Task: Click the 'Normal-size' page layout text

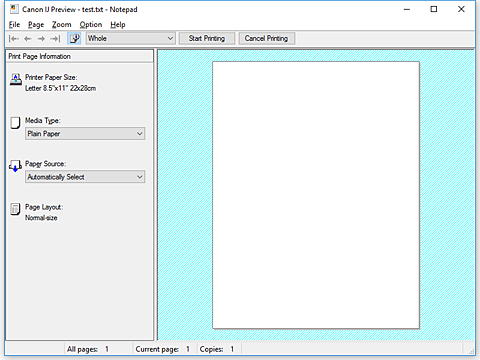Action: click(41, 218)
